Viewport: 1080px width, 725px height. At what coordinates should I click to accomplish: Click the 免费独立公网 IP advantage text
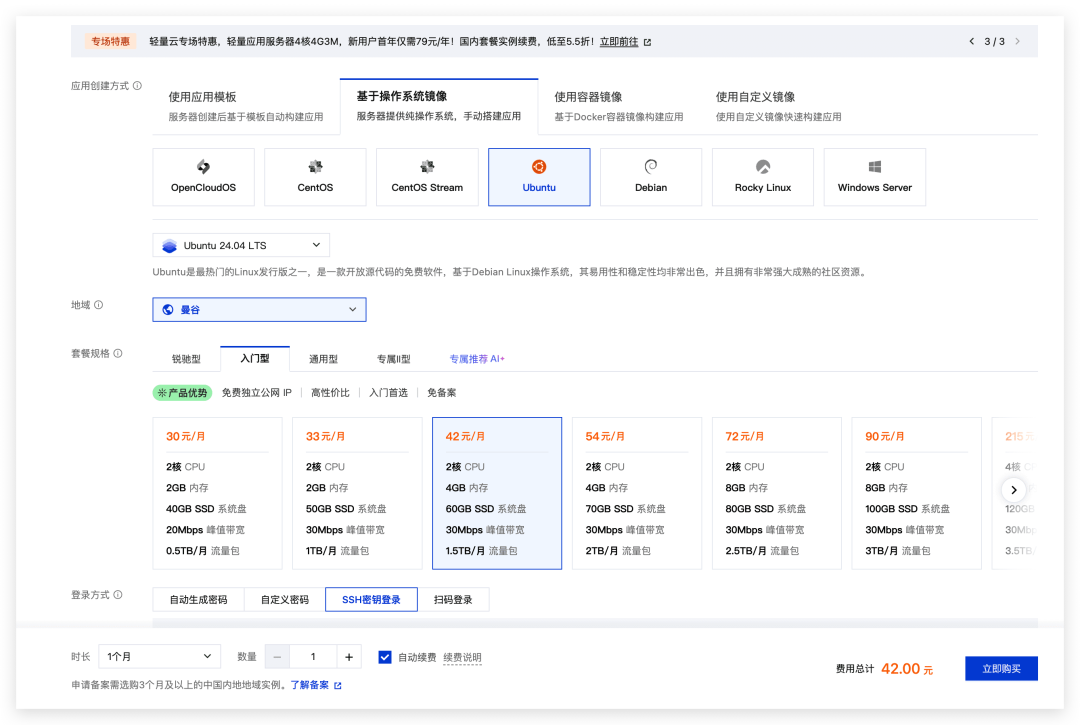[x=256, y=392]
